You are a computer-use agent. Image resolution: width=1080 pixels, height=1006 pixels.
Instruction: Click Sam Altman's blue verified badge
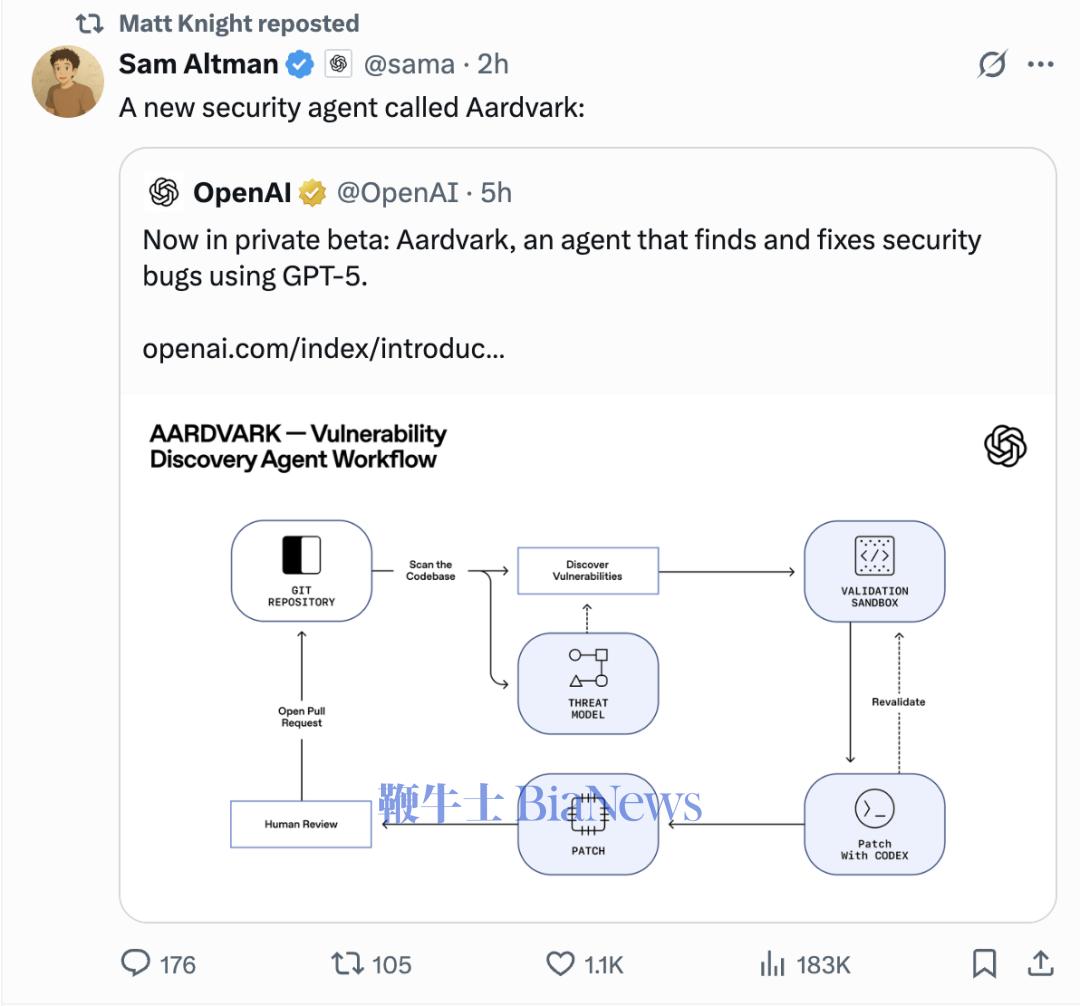coord(300,65)
